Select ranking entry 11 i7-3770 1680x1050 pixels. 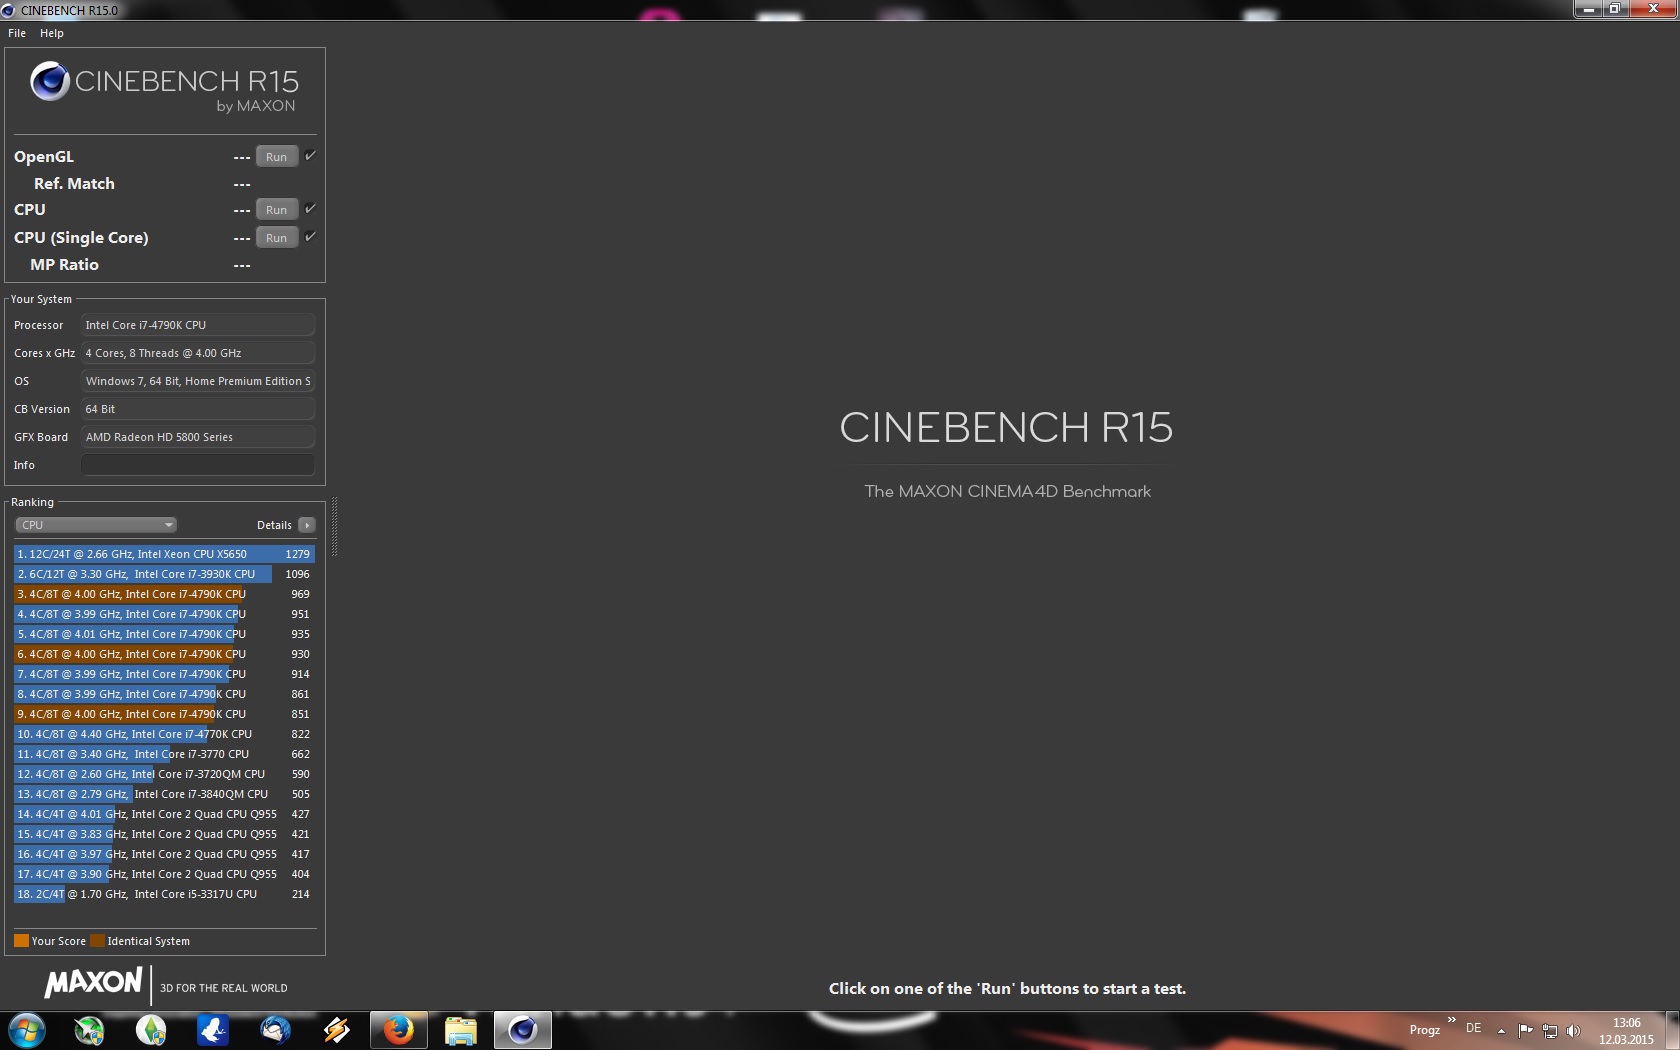pyautogui.click(x=164, y=754)
